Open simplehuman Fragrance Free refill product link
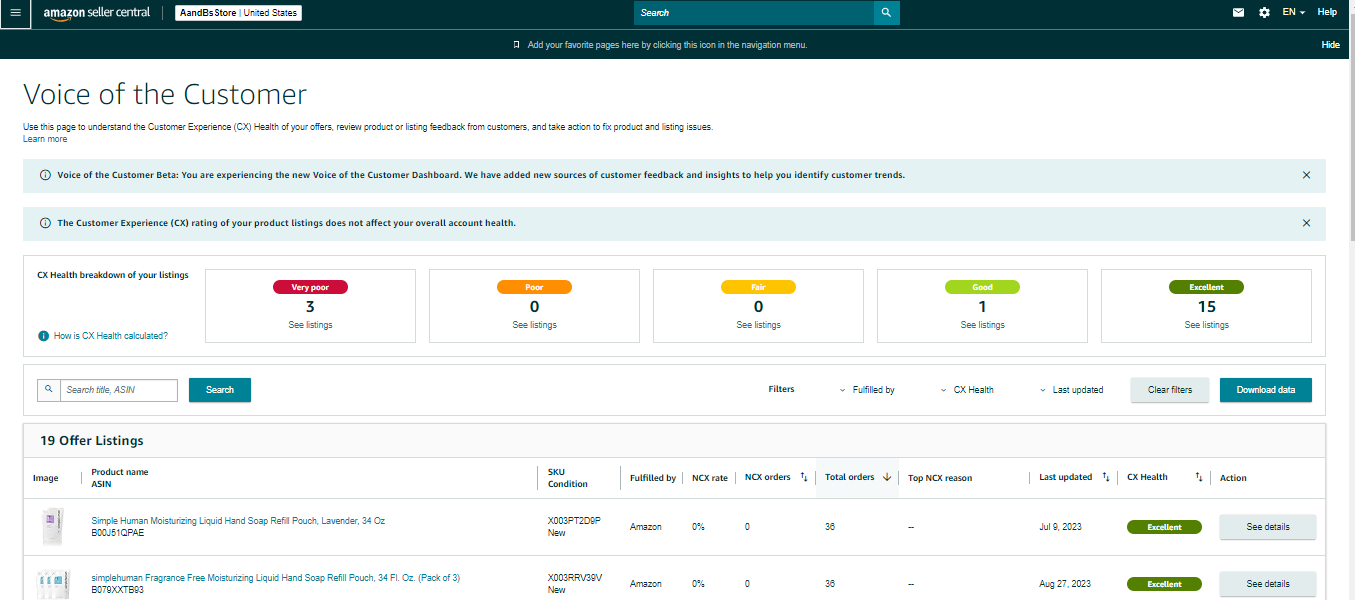 [275, 578]
